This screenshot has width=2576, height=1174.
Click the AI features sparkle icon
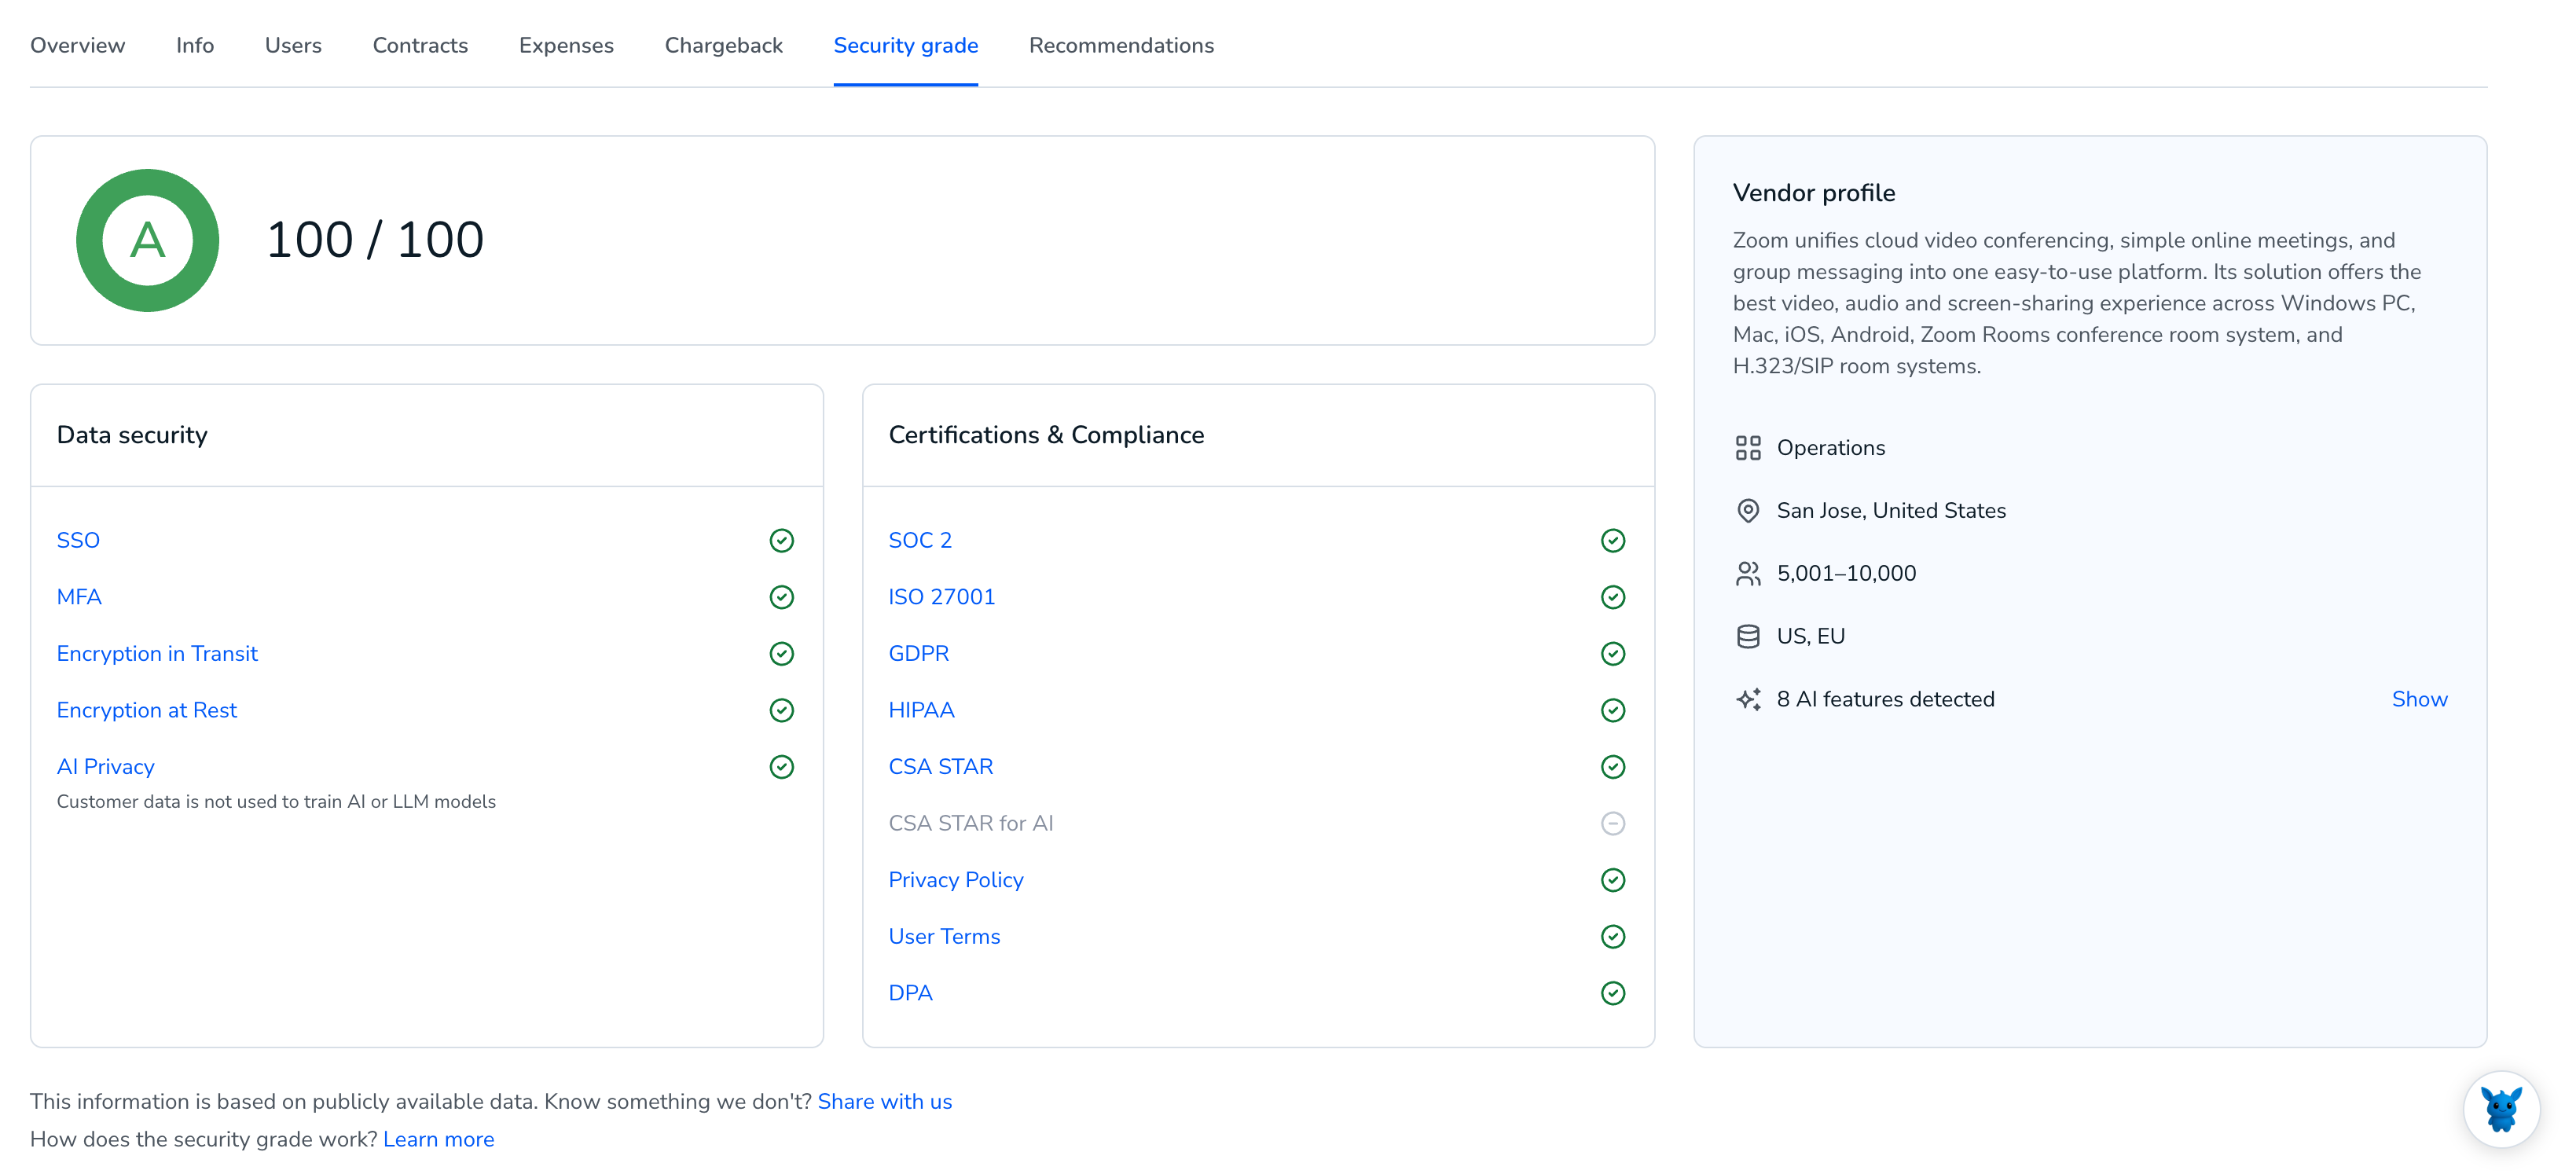[x=1748, y=699]
